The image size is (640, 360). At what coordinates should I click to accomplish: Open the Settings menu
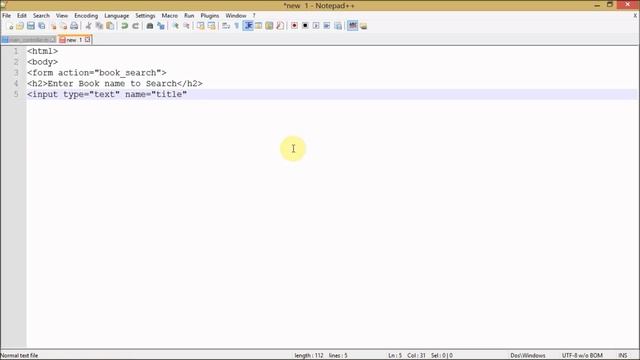click(x=145, y=16)
